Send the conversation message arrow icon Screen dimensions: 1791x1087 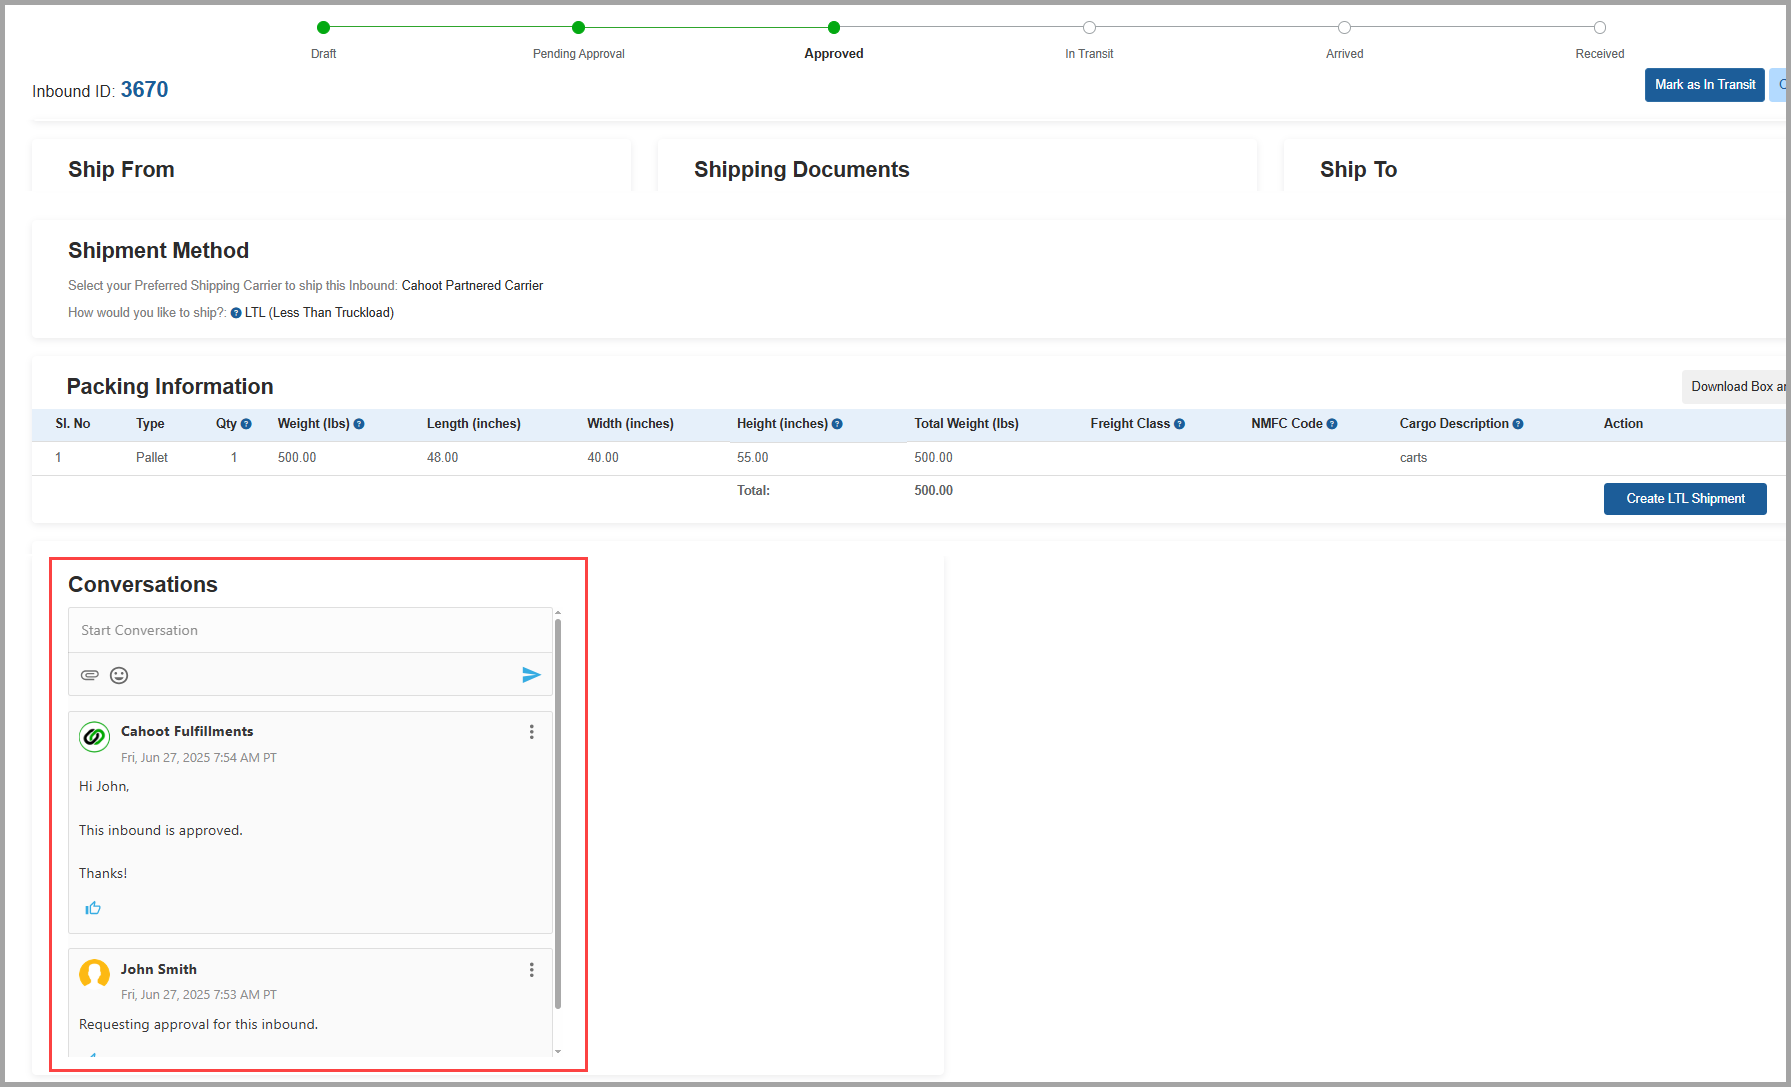(x=531, y=675)
